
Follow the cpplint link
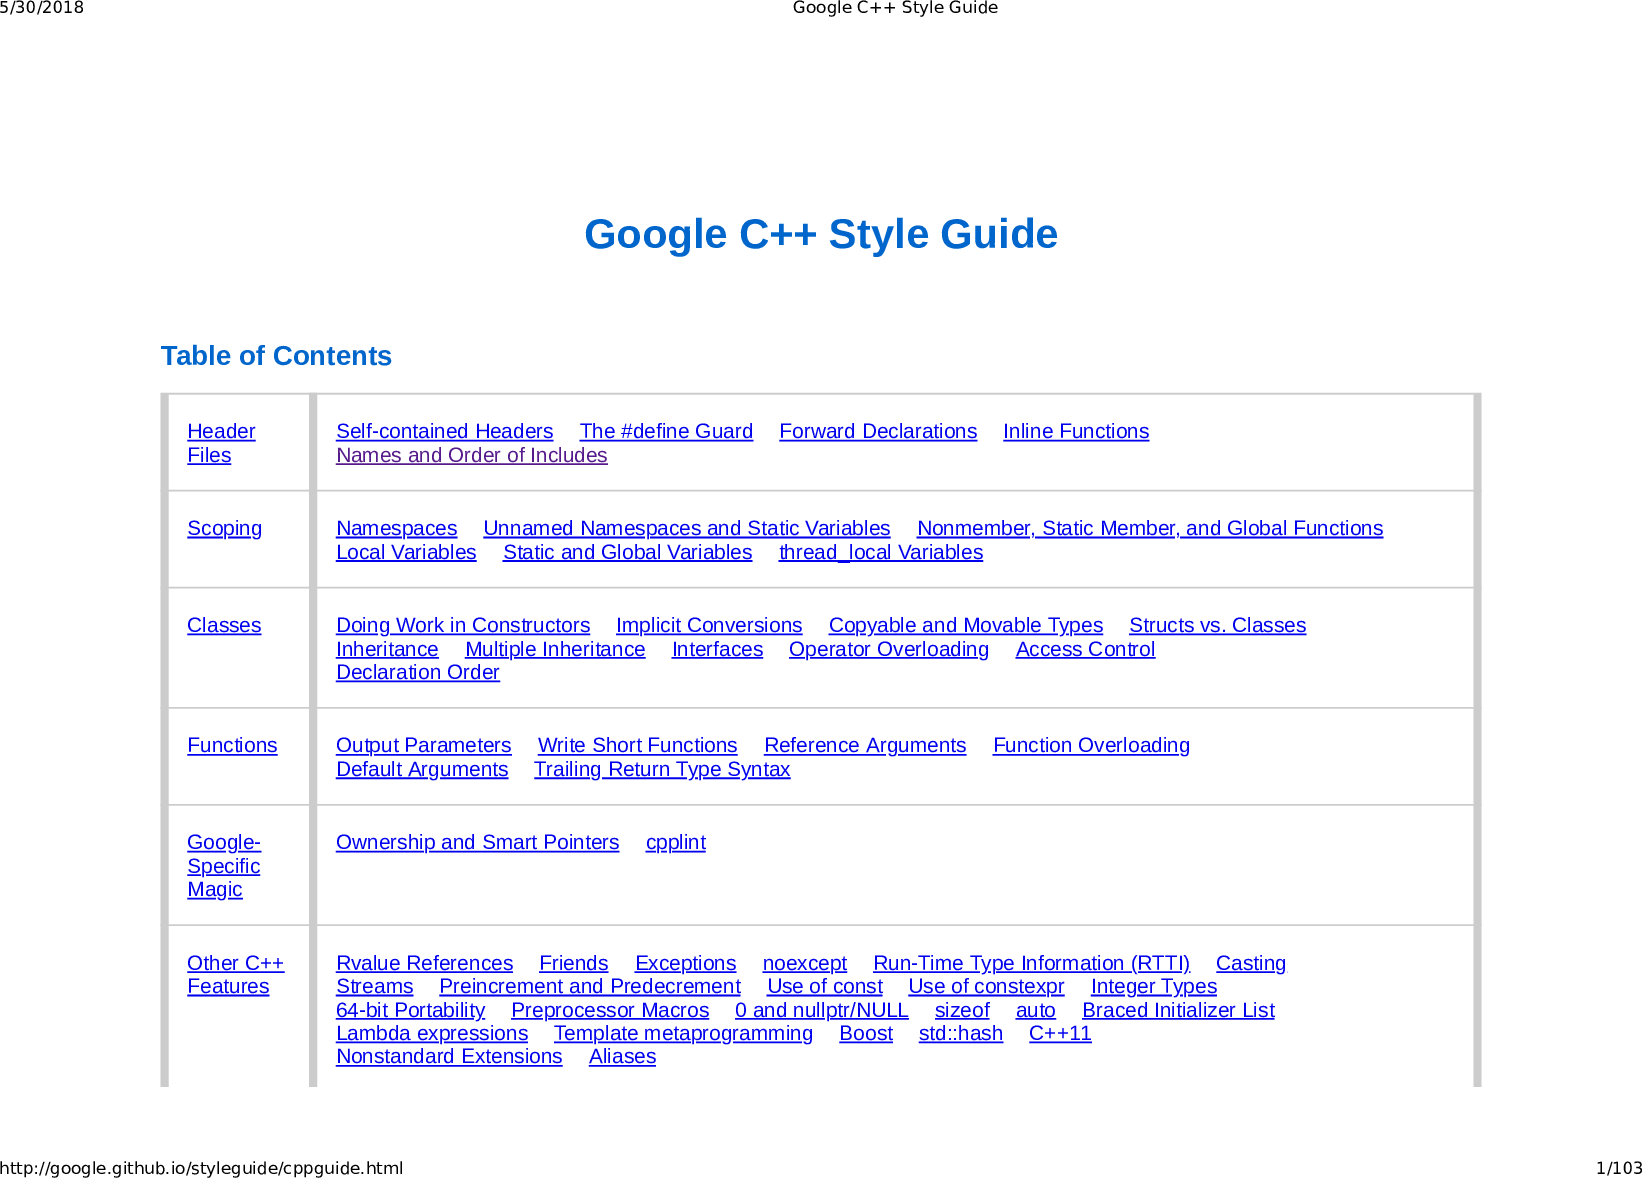[x=676, y=842]
